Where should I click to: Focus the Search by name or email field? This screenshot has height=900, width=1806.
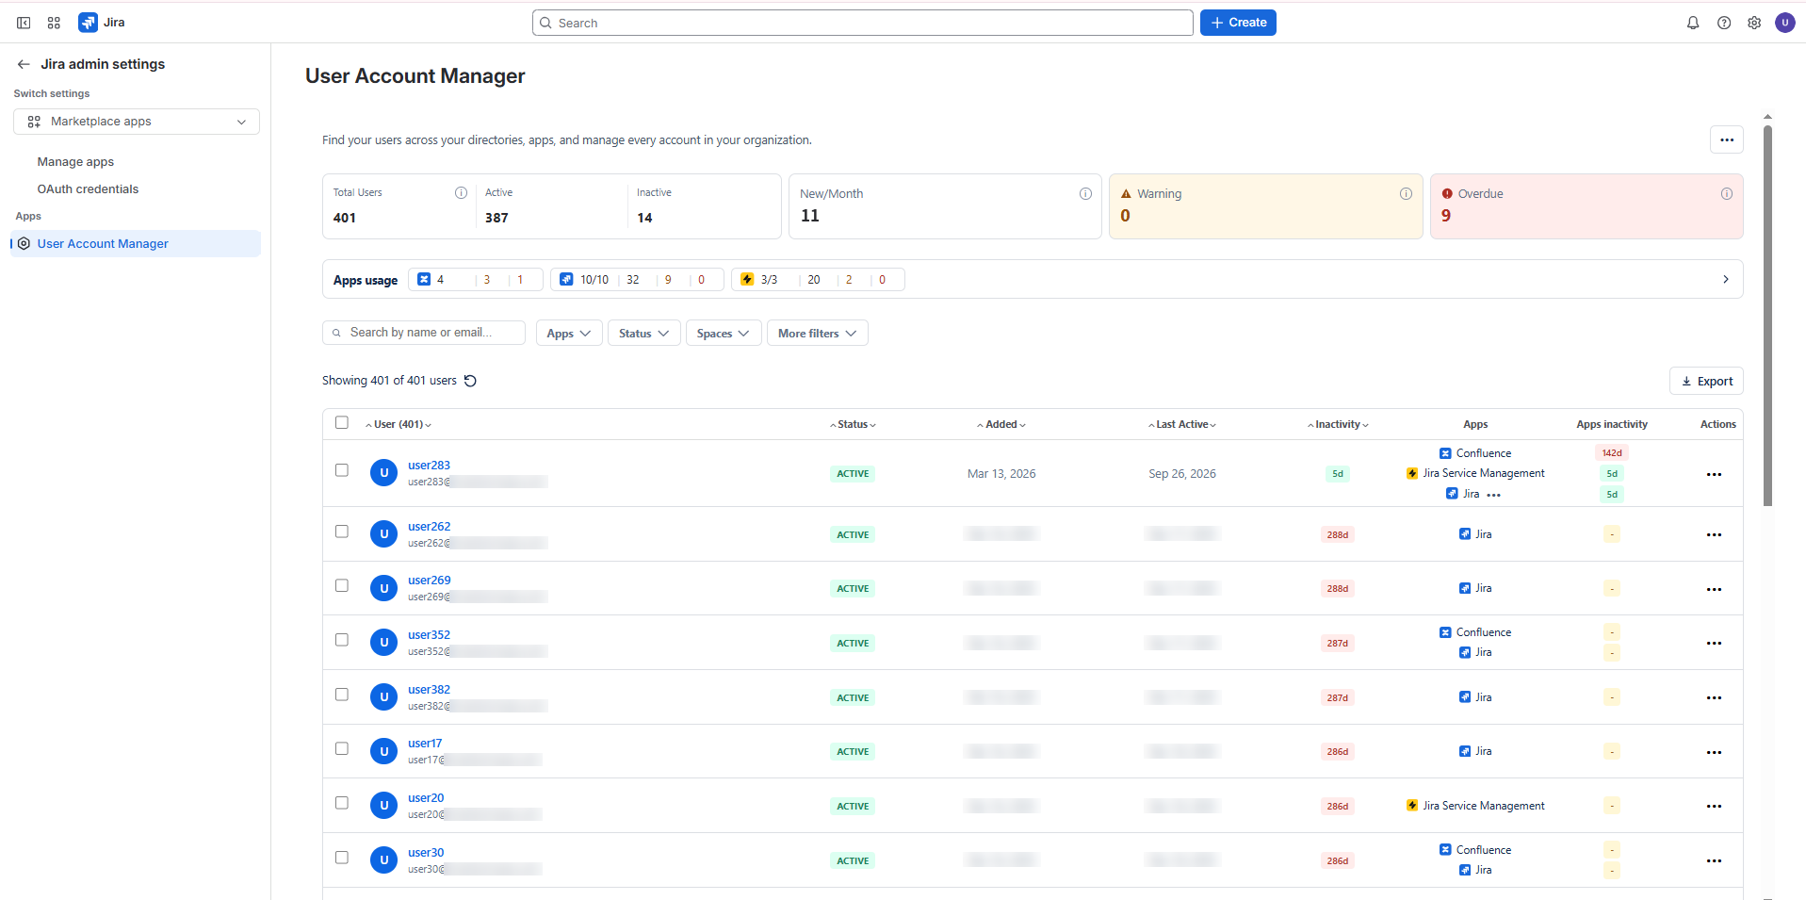[x=424, y=333]
